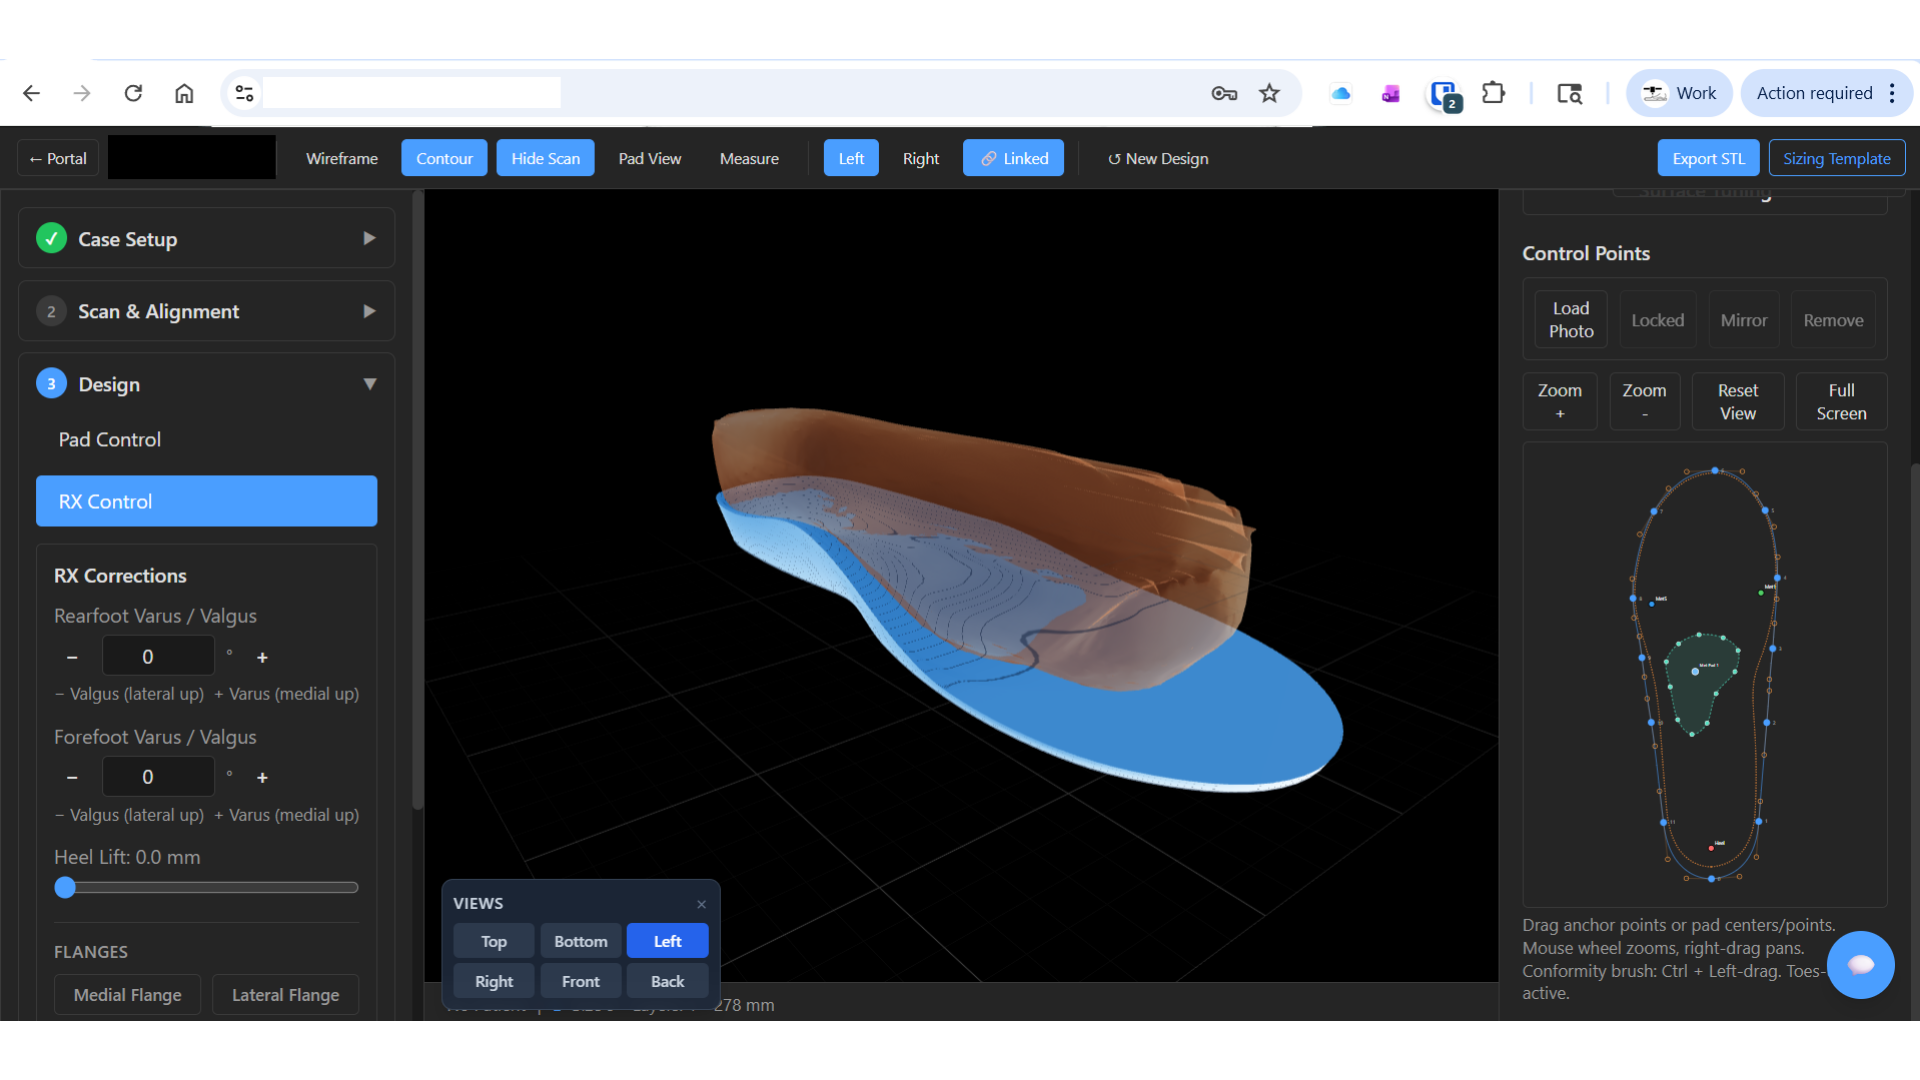
Task: Switch to Front view
Action: [x=581, y=981]
